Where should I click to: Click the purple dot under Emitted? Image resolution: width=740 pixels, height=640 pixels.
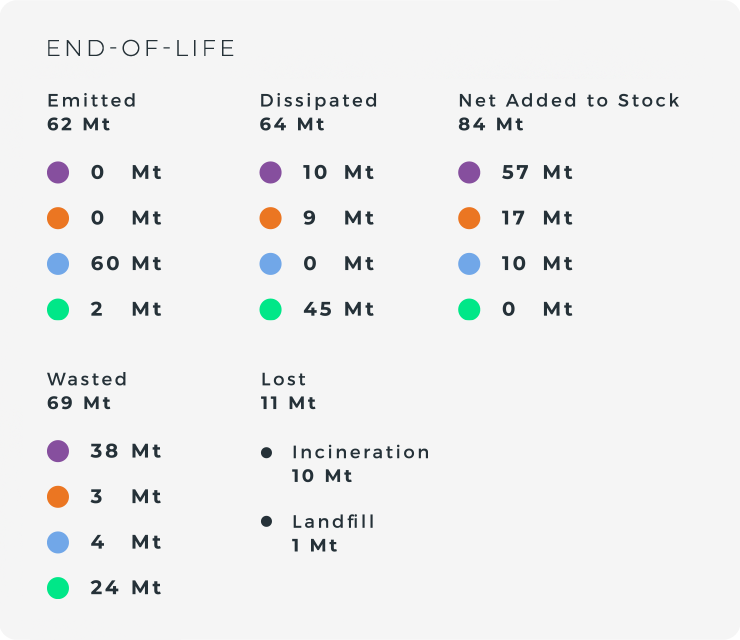58,172
